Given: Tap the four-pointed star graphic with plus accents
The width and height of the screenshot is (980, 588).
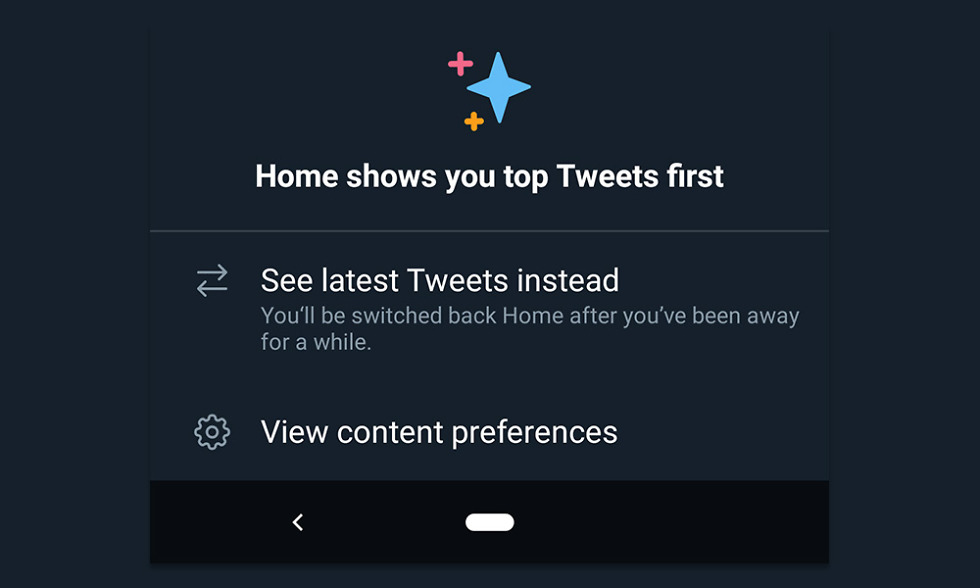Looking at the screenshot, I should (490, 88).
